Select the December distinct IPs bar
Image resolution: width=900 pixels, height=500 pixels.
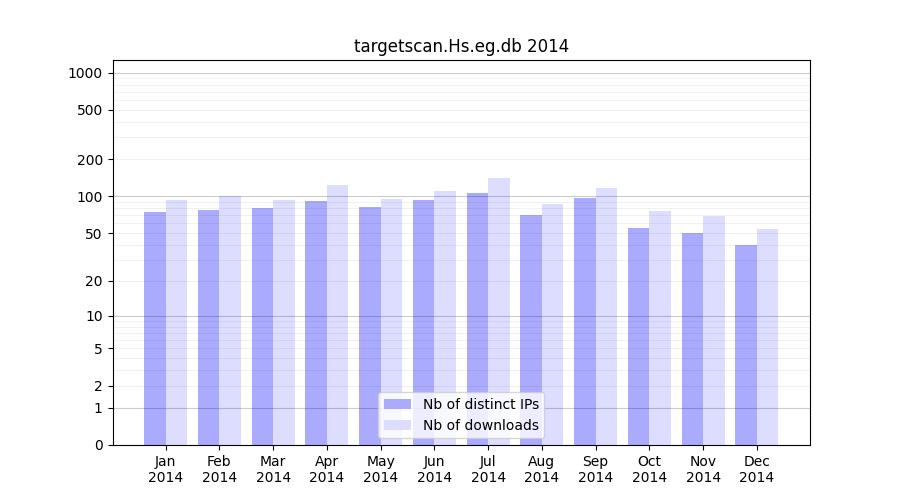pyautogui.click(x=746, y=345)
